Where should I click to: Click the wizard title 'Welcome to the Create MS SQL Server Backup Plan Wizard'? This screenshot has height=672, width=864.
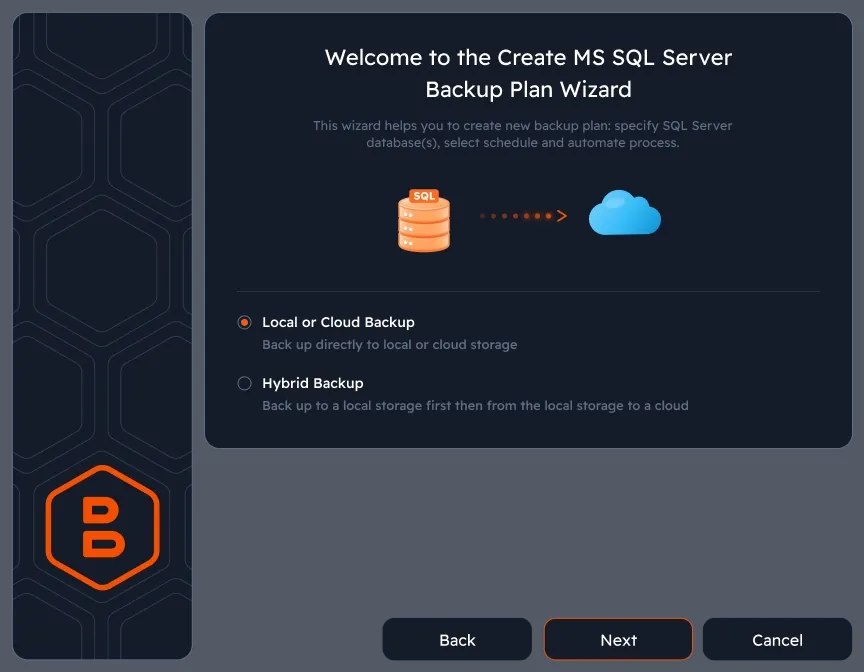528,73
